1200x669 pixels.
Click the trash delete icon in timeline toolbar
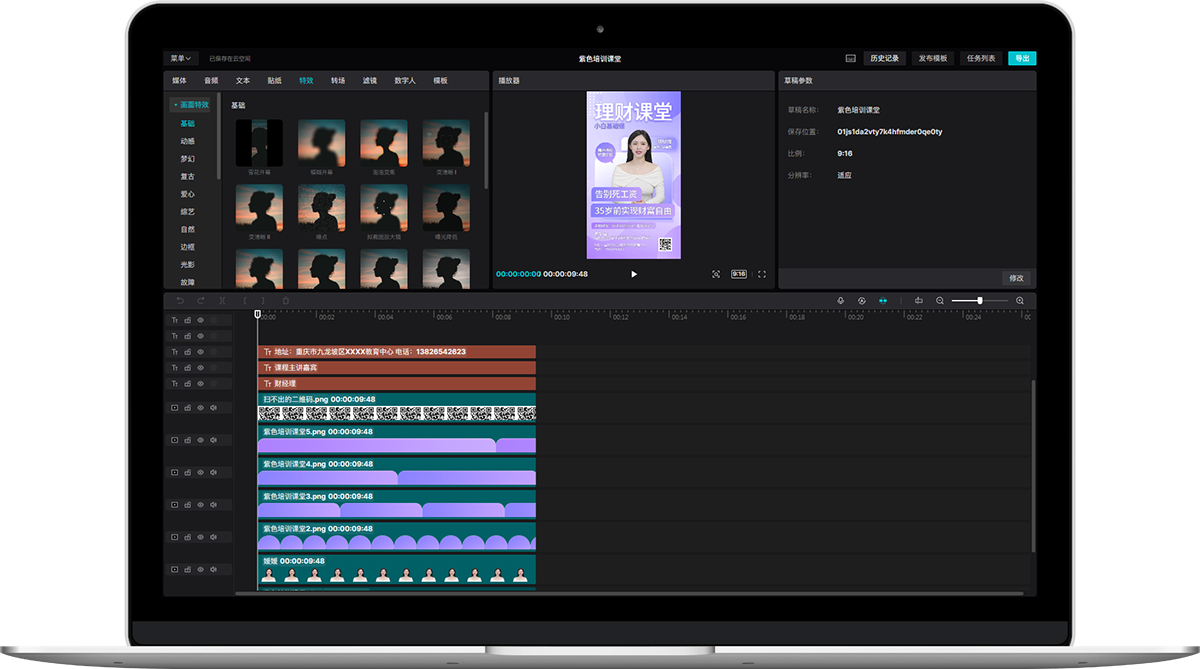pos(286,300)
